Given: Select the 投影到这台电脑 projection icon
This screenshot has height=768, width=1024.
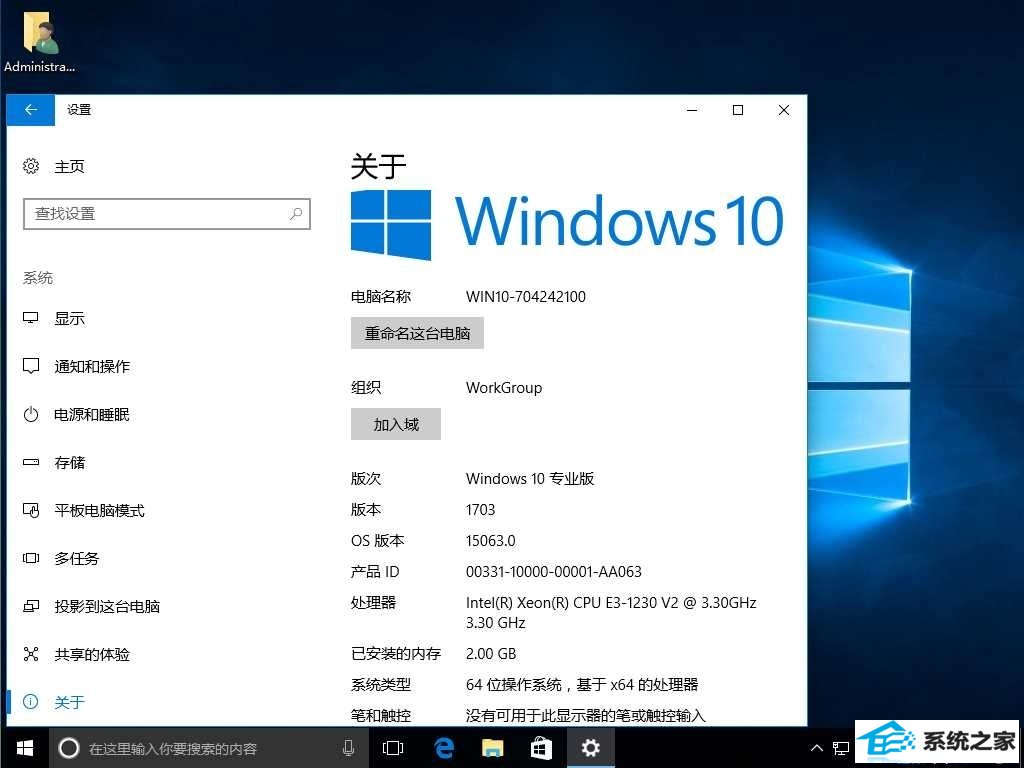Looking at the screenshot, I should 31,606.
